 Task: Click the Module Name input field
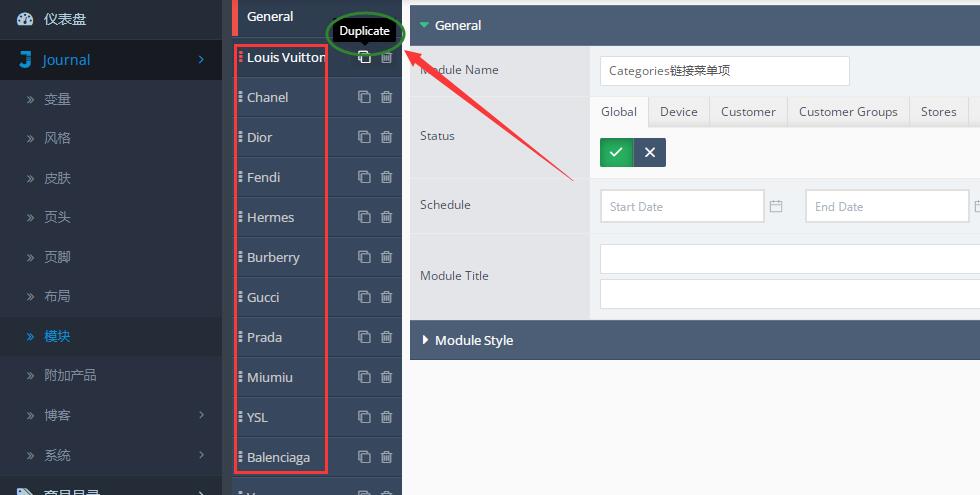(724, 71)
